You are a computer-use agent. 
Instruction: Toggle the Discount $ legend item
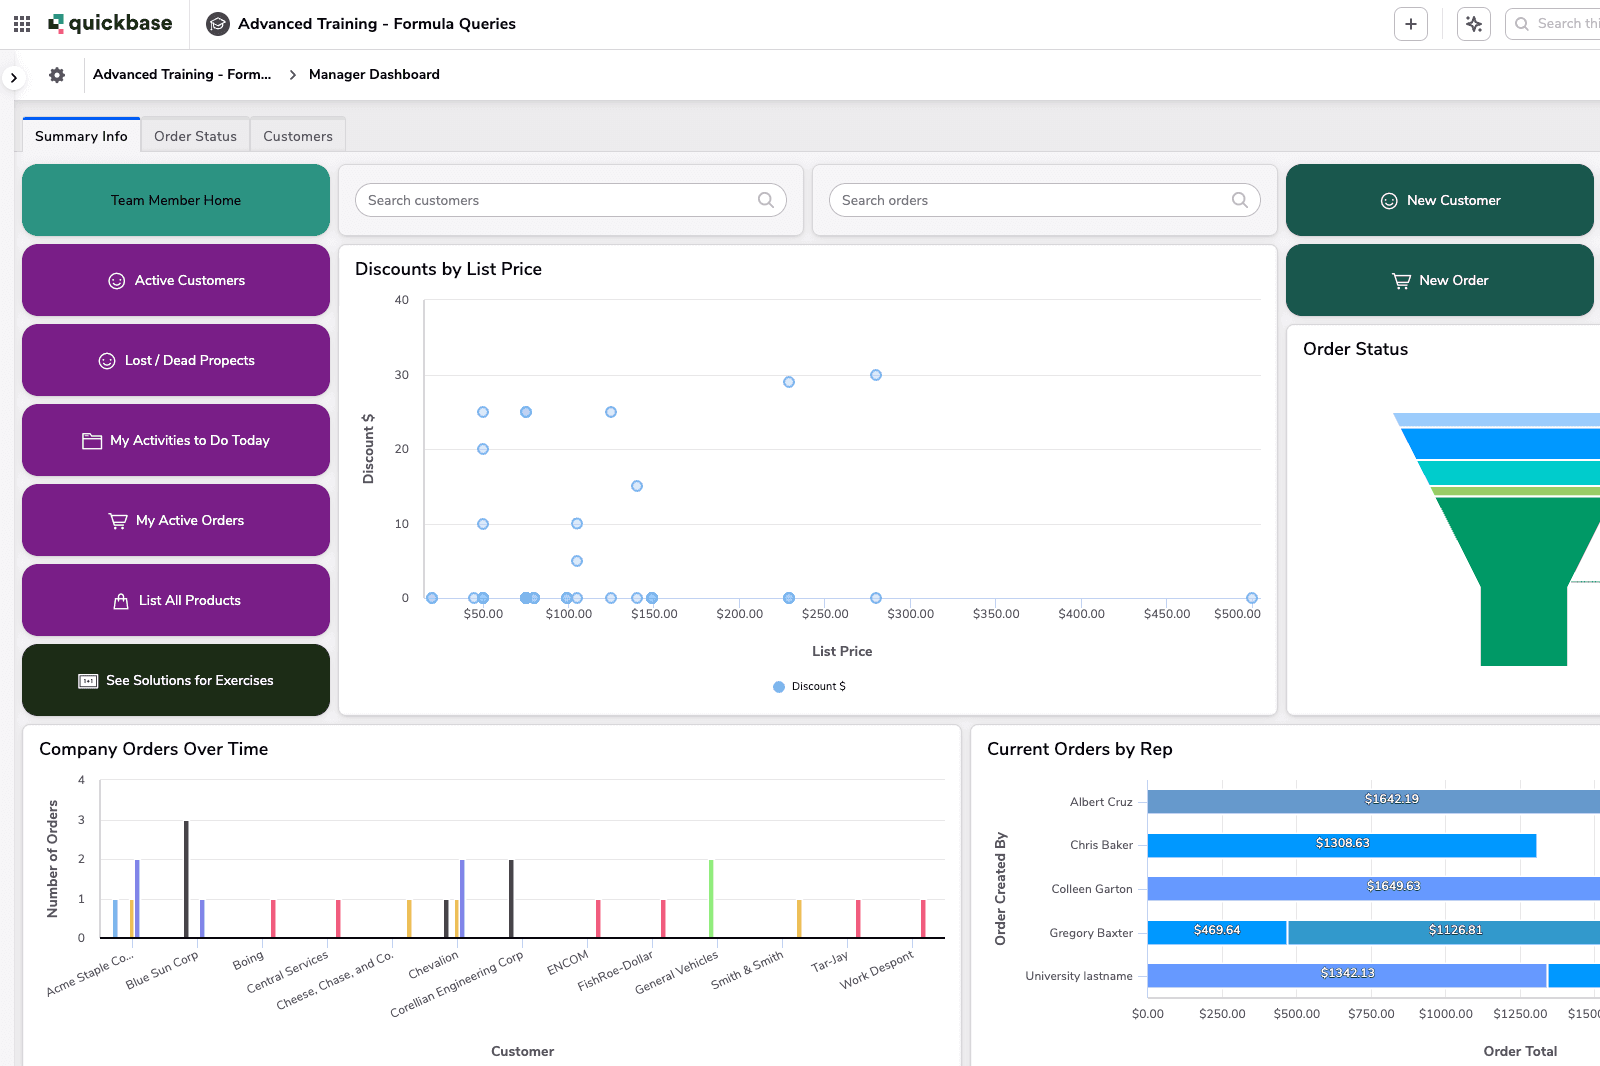pos(810,686)
